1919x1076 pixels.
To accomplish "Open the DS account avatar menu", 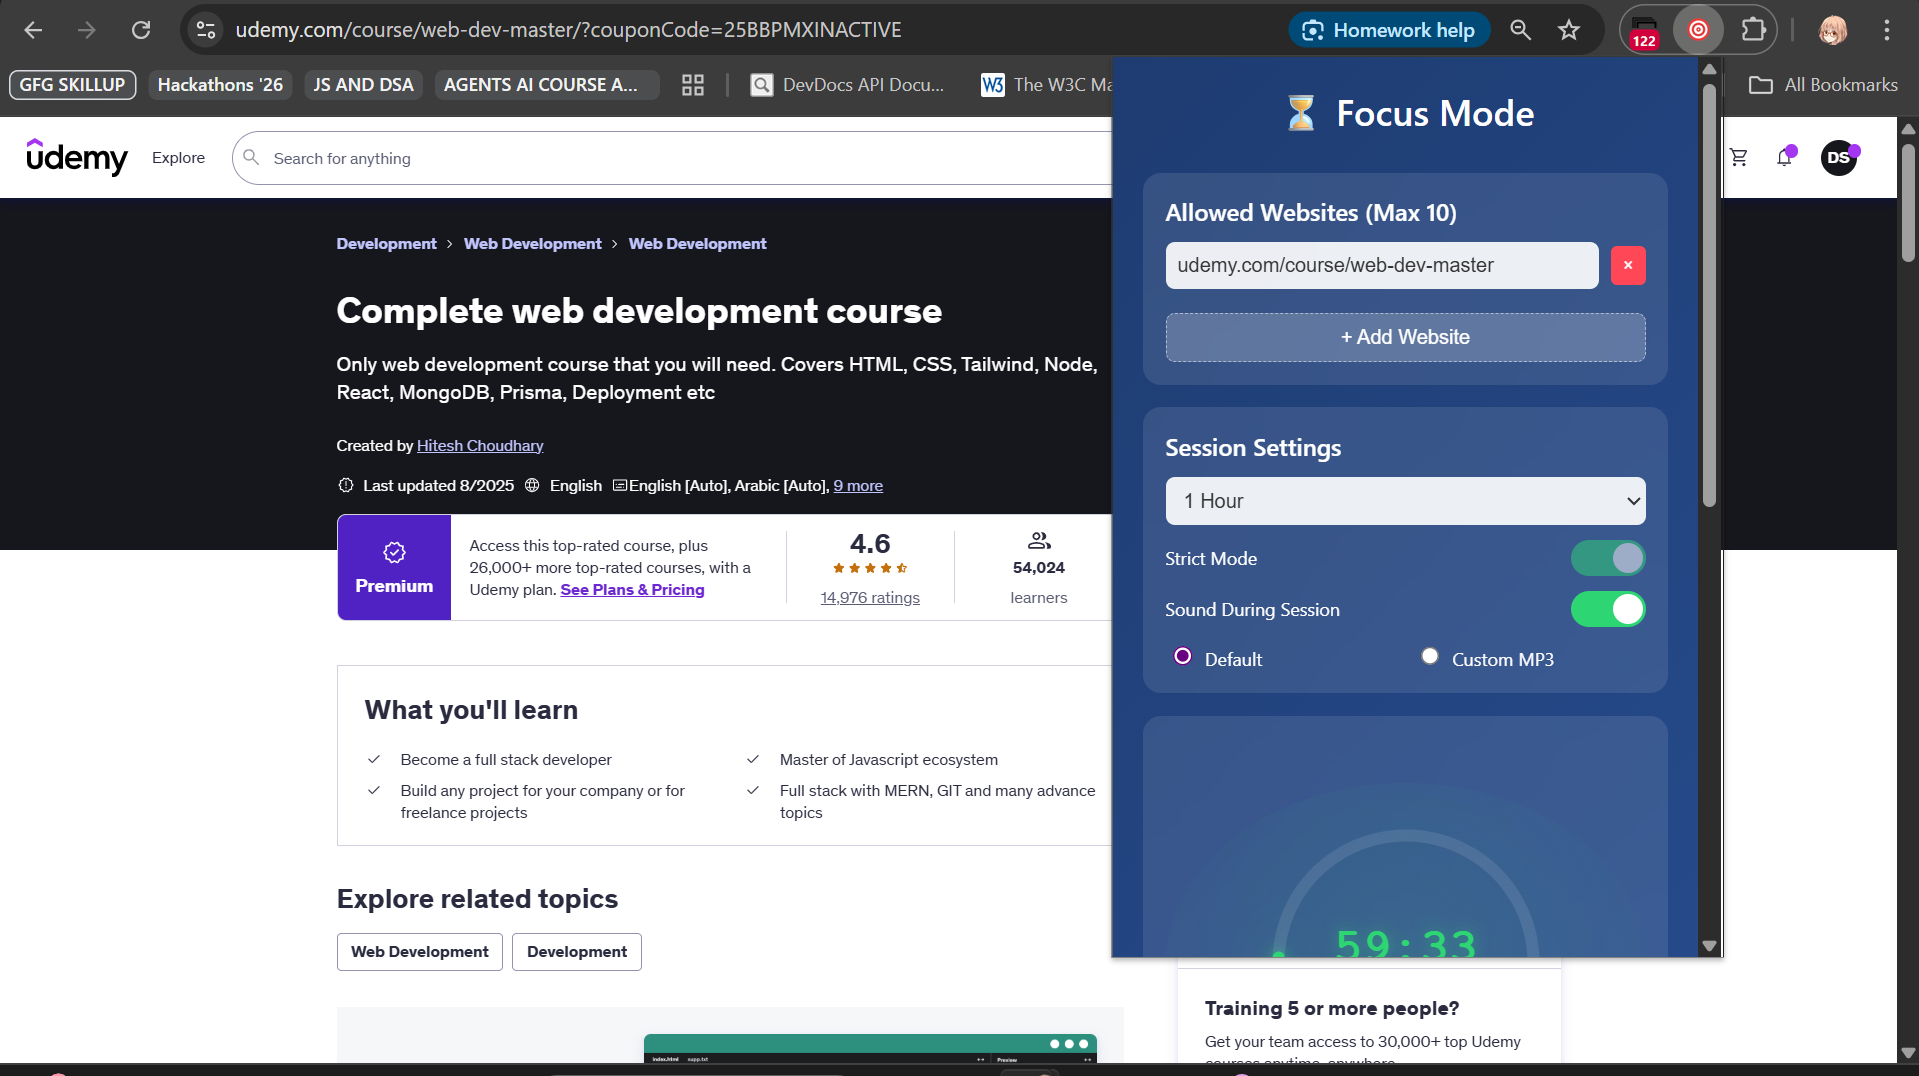I will [x=1838, y=158].
